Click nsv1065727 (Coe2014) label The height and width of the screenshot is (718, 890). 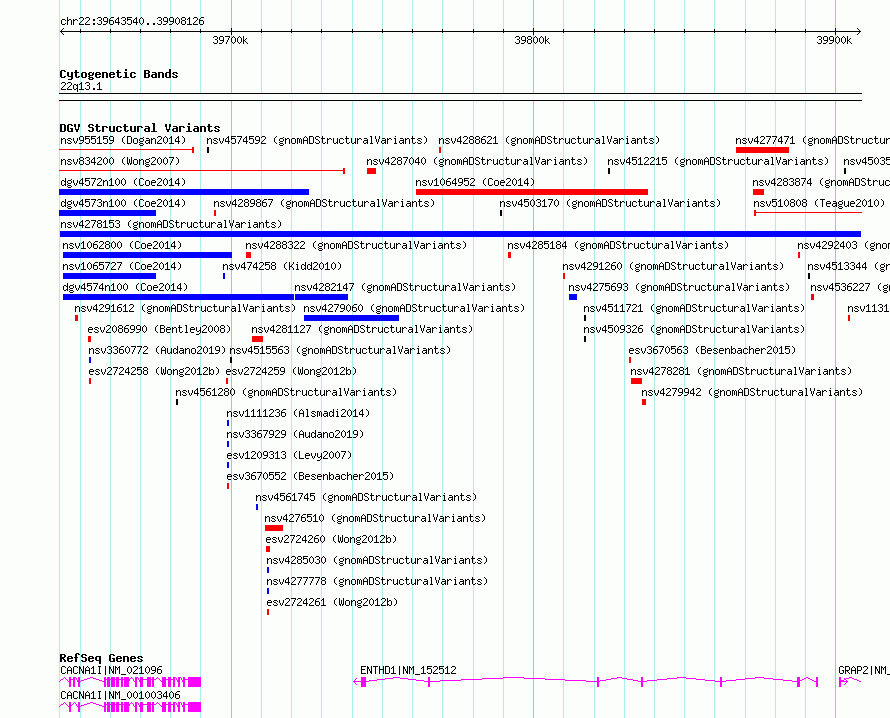point(122,266)
